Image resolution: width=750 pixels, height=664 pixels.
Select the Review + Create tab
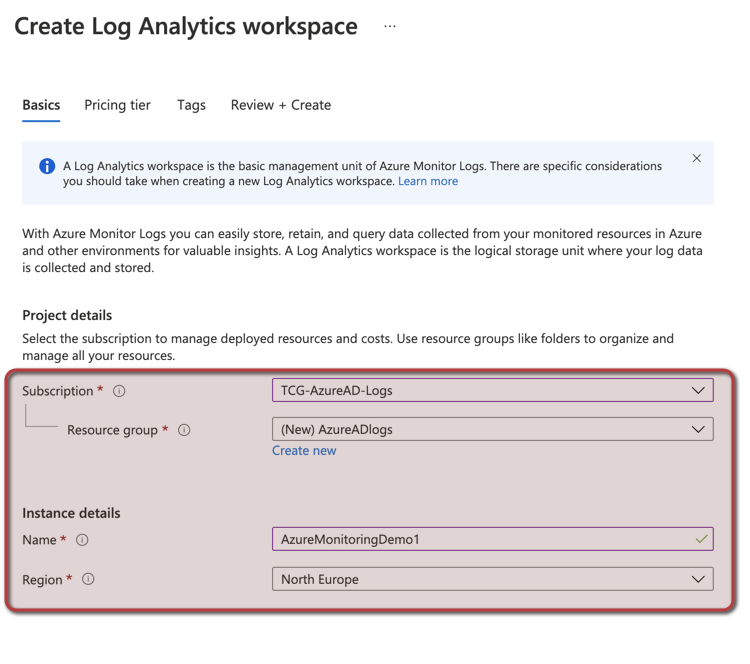(280, 105)
